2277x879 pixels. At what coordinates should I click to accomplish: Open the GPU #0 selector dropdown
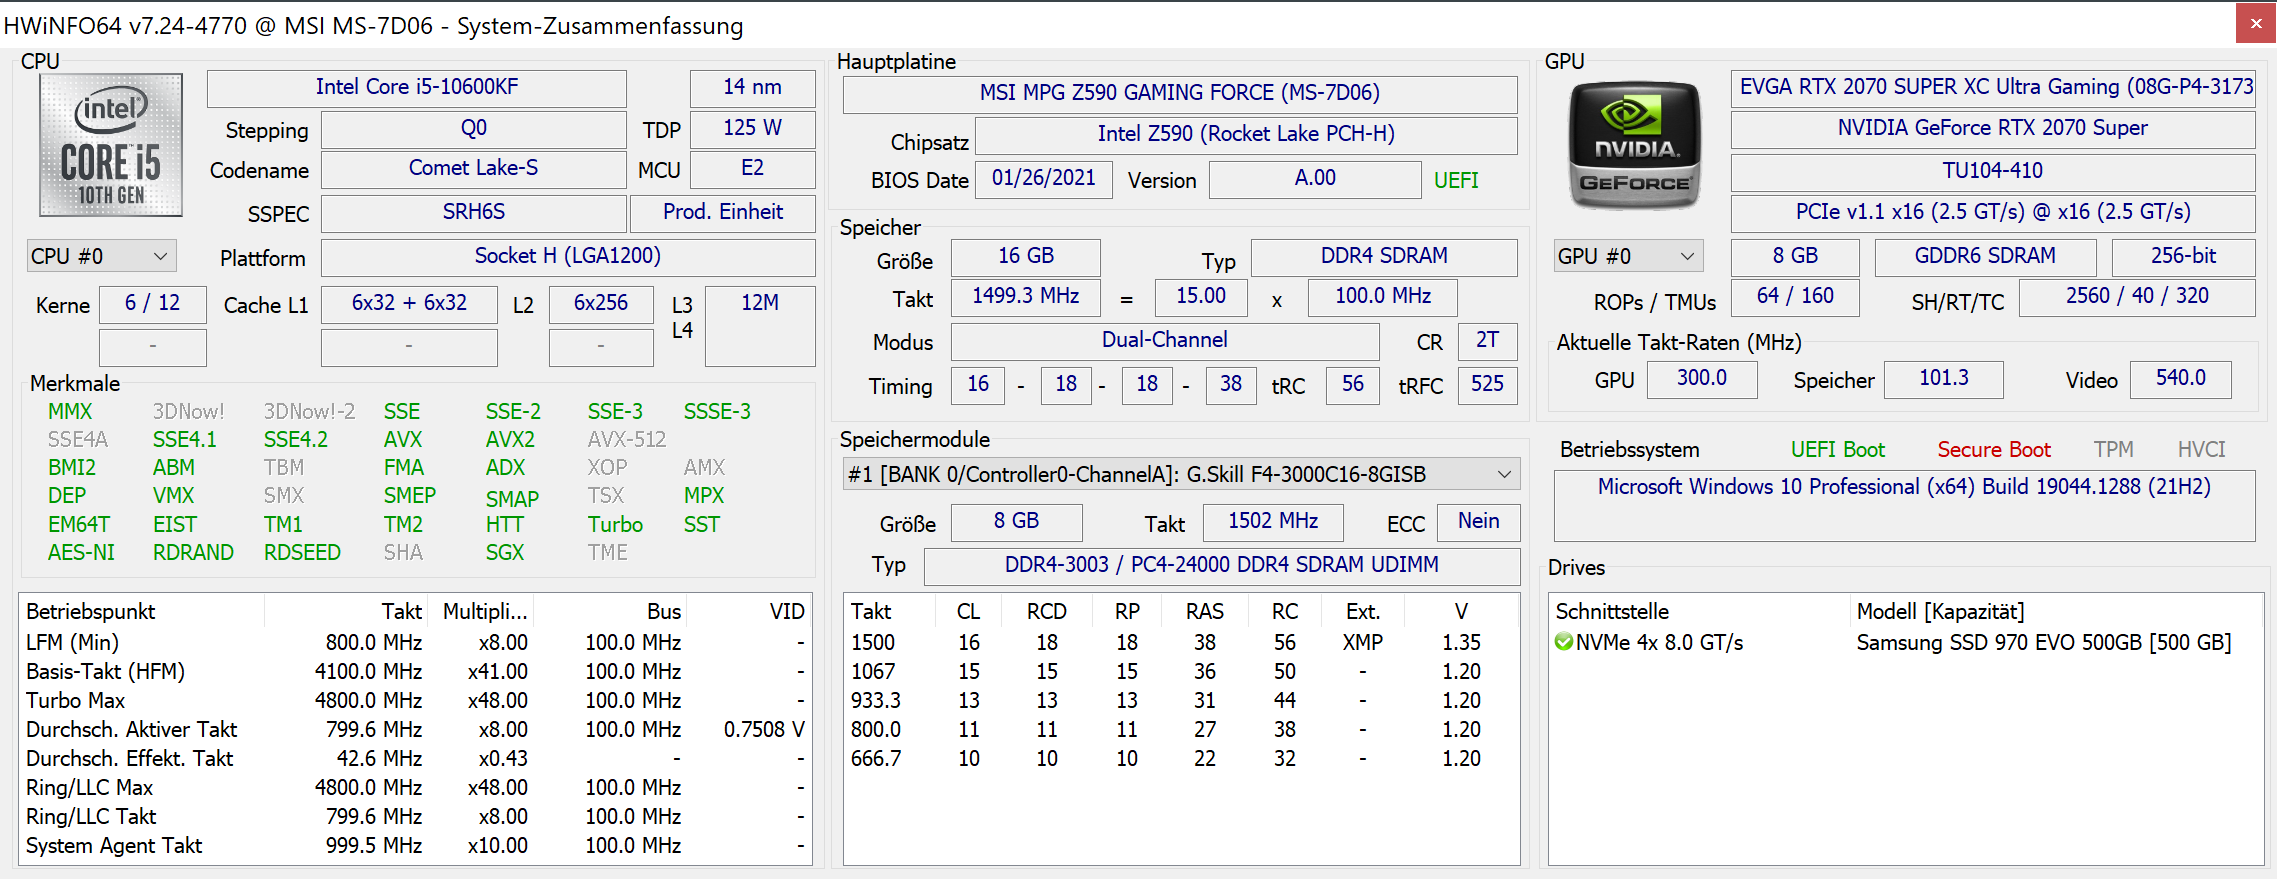pyautogui.click(x=1628, y=256)
